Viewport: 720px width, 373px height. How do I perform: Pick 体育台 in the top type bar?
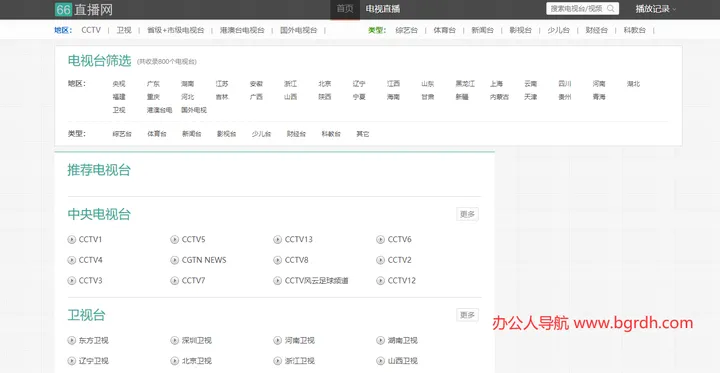pyautogui.click(x=444, y=30)
